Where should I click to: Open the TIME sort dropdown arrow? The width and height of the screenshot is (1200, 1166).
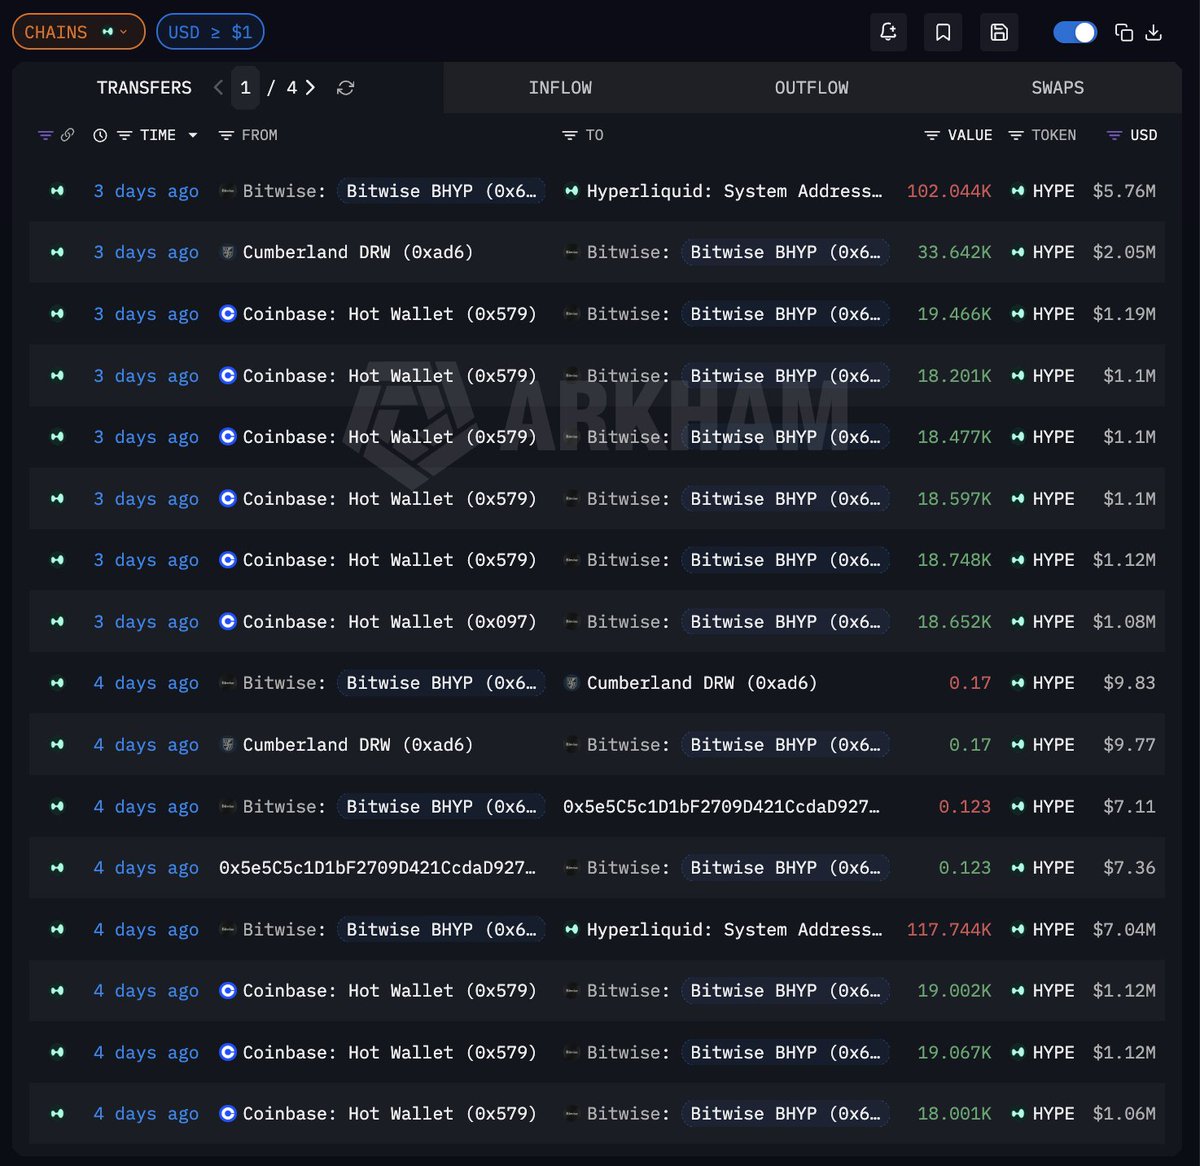click(193, 135)
